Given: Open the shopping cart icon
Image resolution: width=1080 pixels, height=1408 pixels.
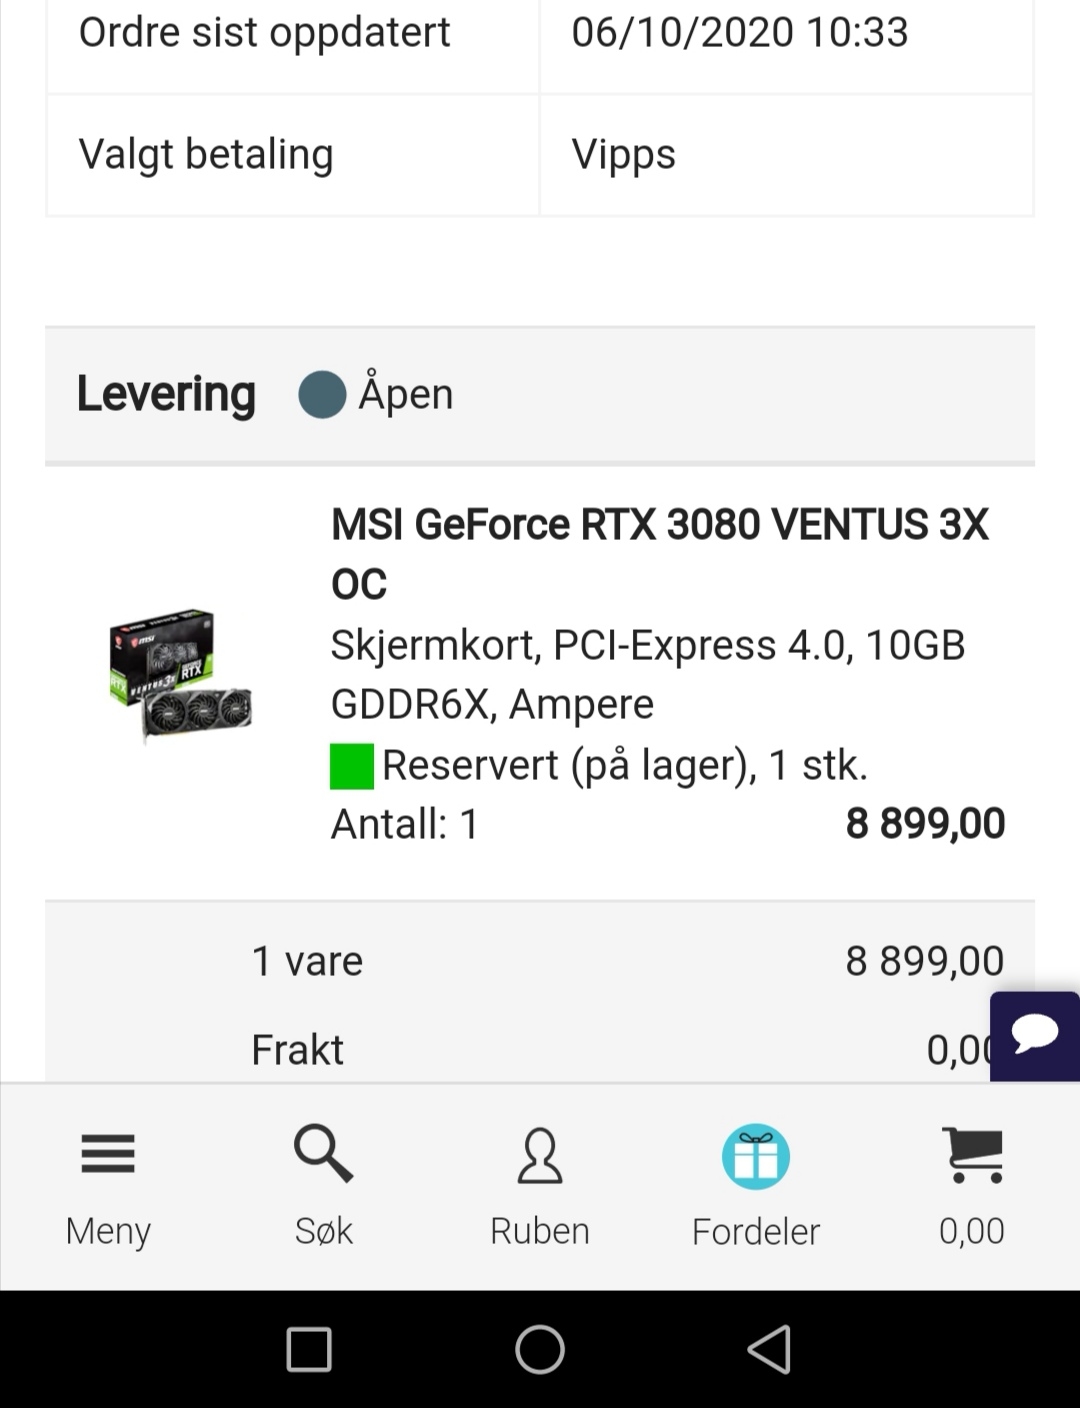Looking at the screenshot, I should 973,1155.
